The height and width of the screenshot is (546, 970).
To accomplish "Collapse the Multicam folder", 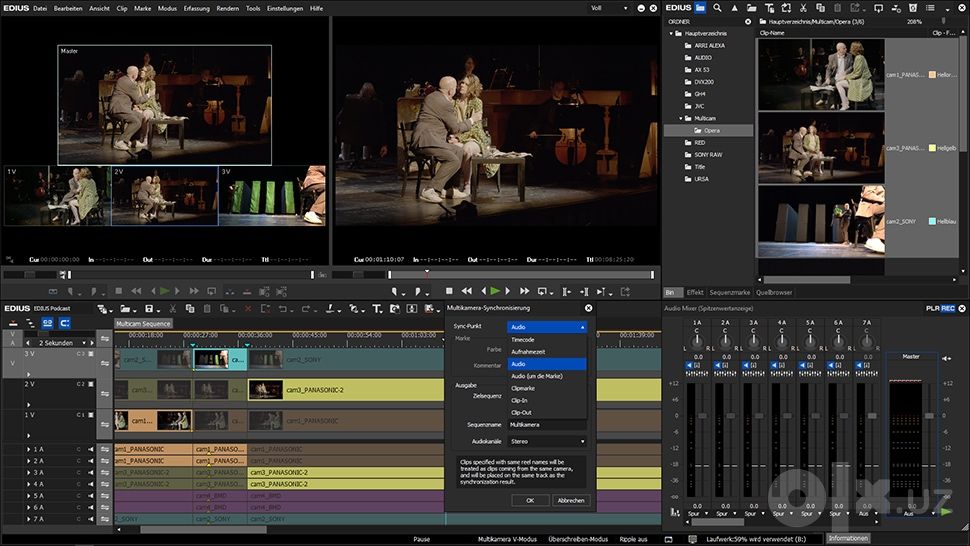I will [681, 118].
